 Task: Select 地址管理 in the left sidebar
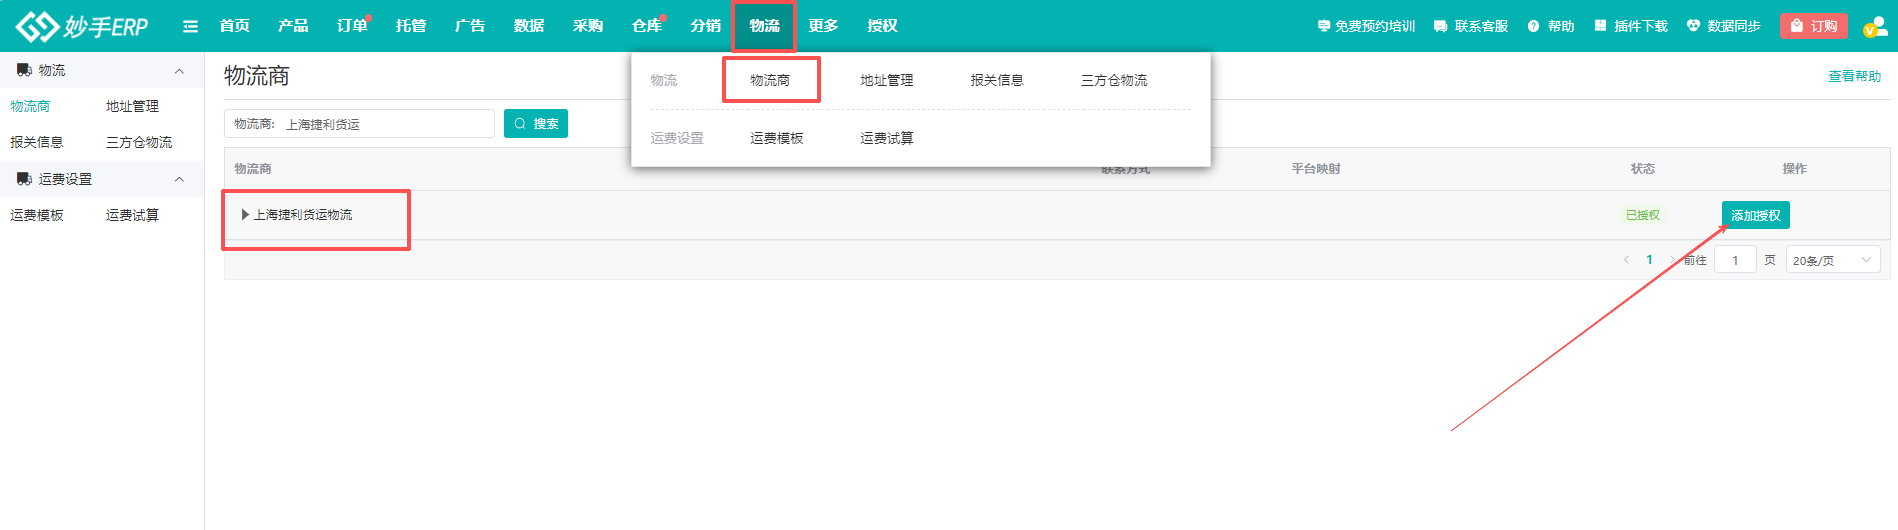coord(132,106)
